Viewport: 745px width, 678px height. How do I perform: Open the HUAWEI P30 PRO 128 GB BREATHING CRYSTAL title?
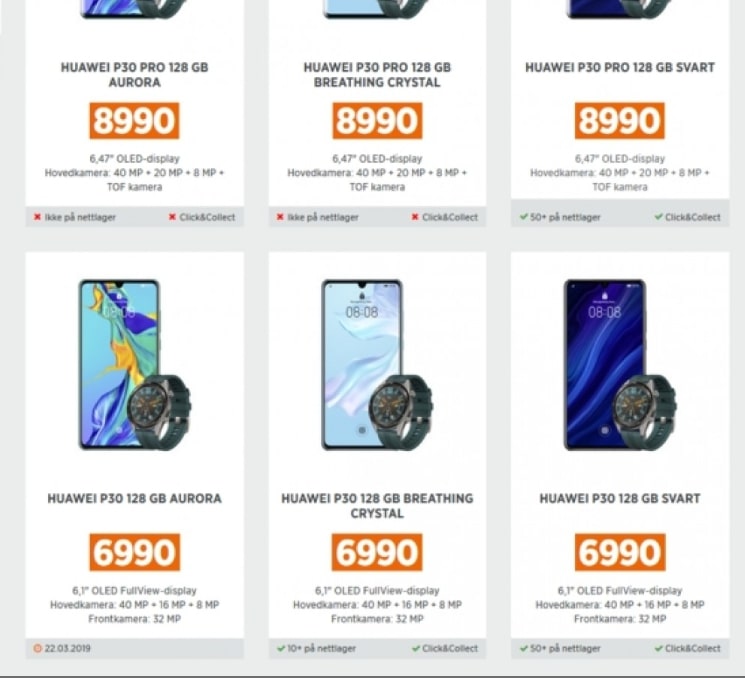point(377,75)
